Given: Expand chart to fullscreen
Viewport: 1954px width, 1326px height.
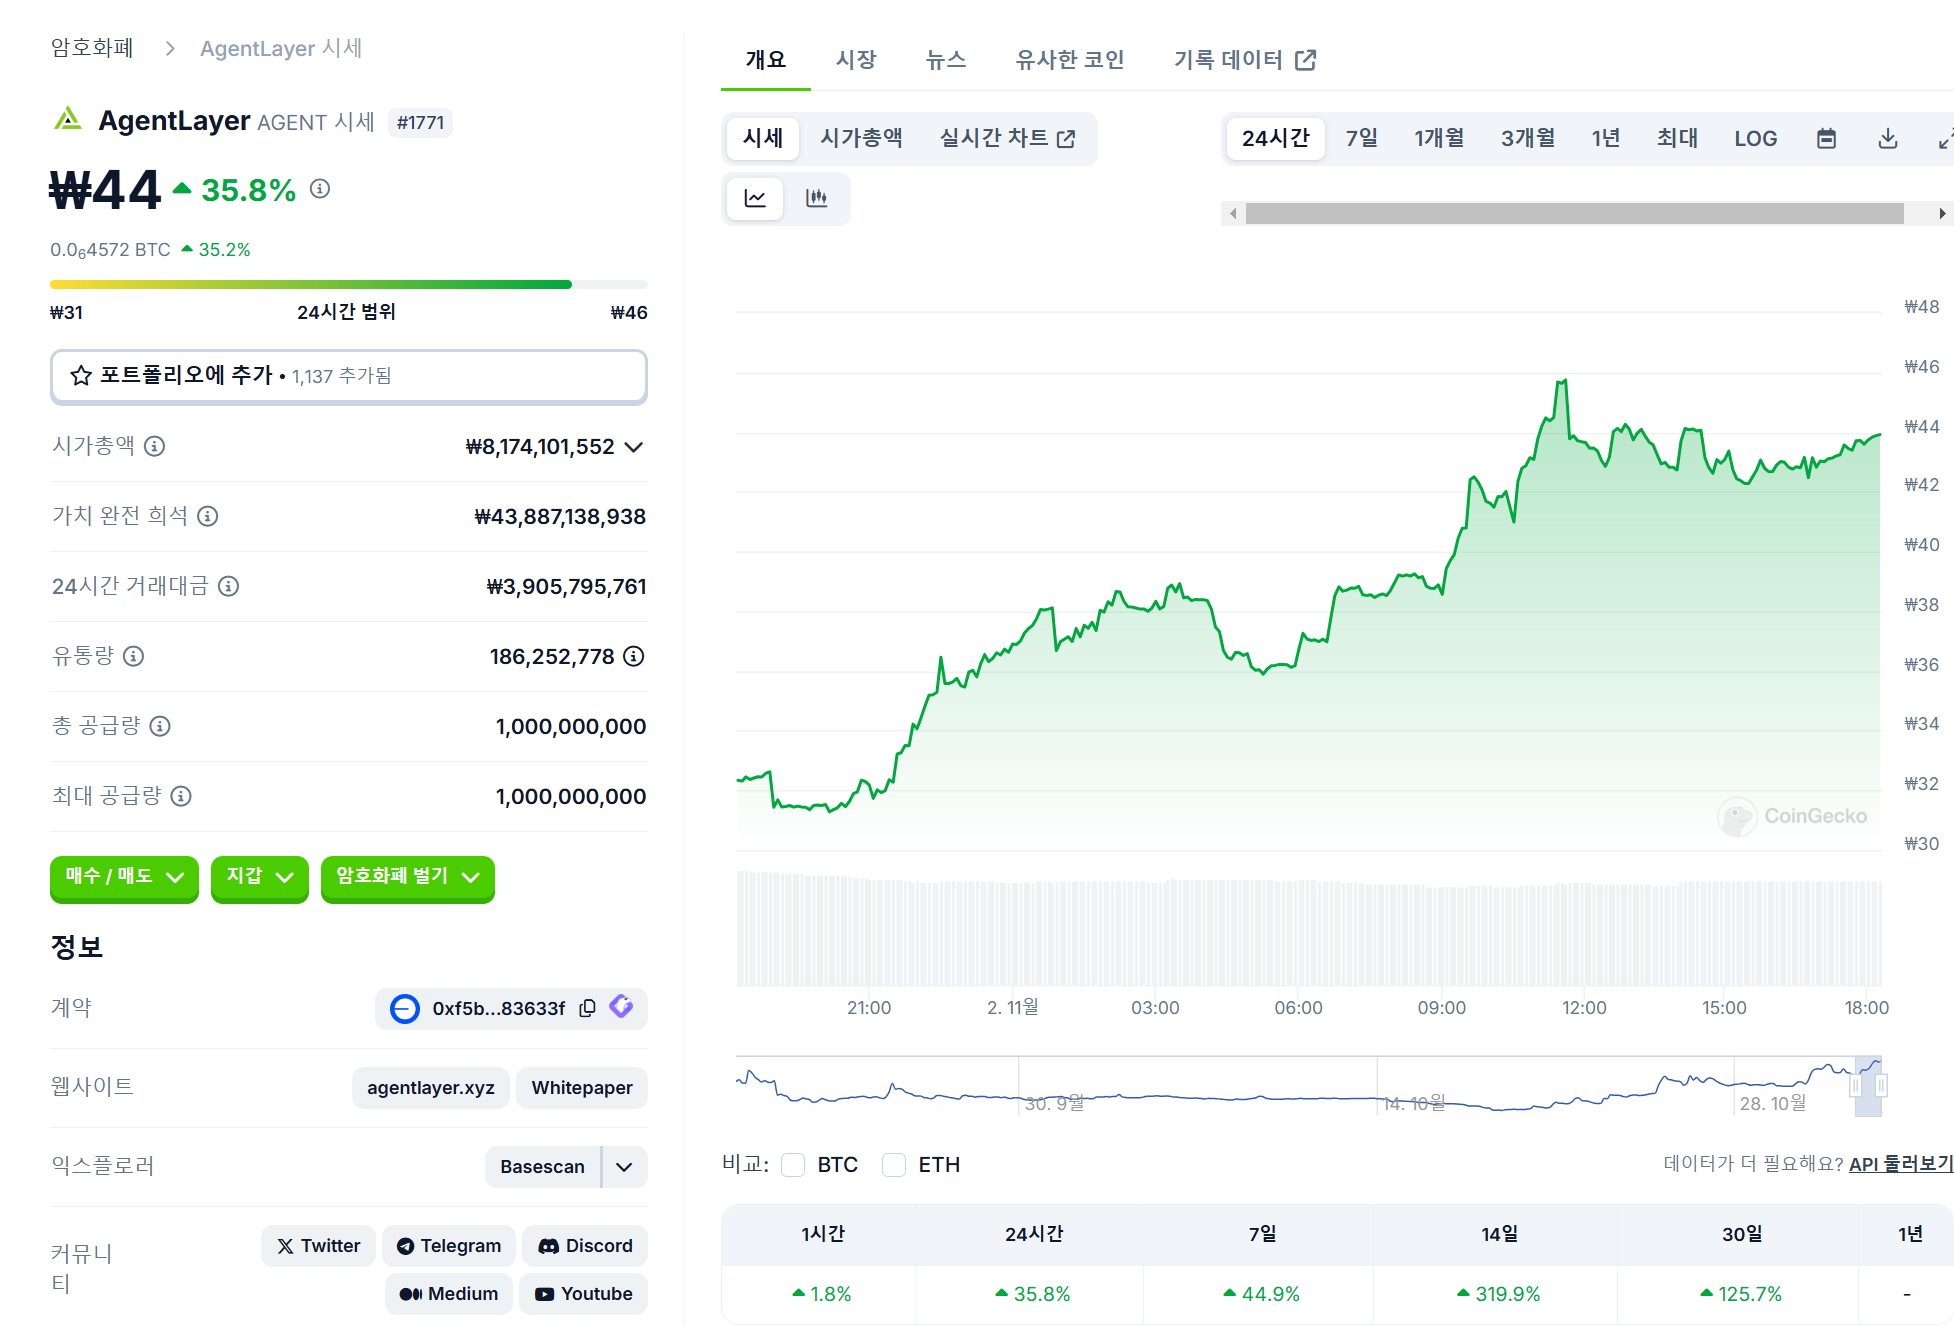Looking at the screenshot, I should click(1945, 138).
